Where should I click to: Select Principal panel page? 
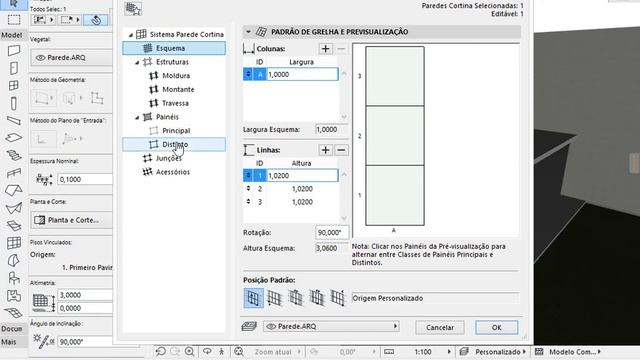click(x=176, y=131)
